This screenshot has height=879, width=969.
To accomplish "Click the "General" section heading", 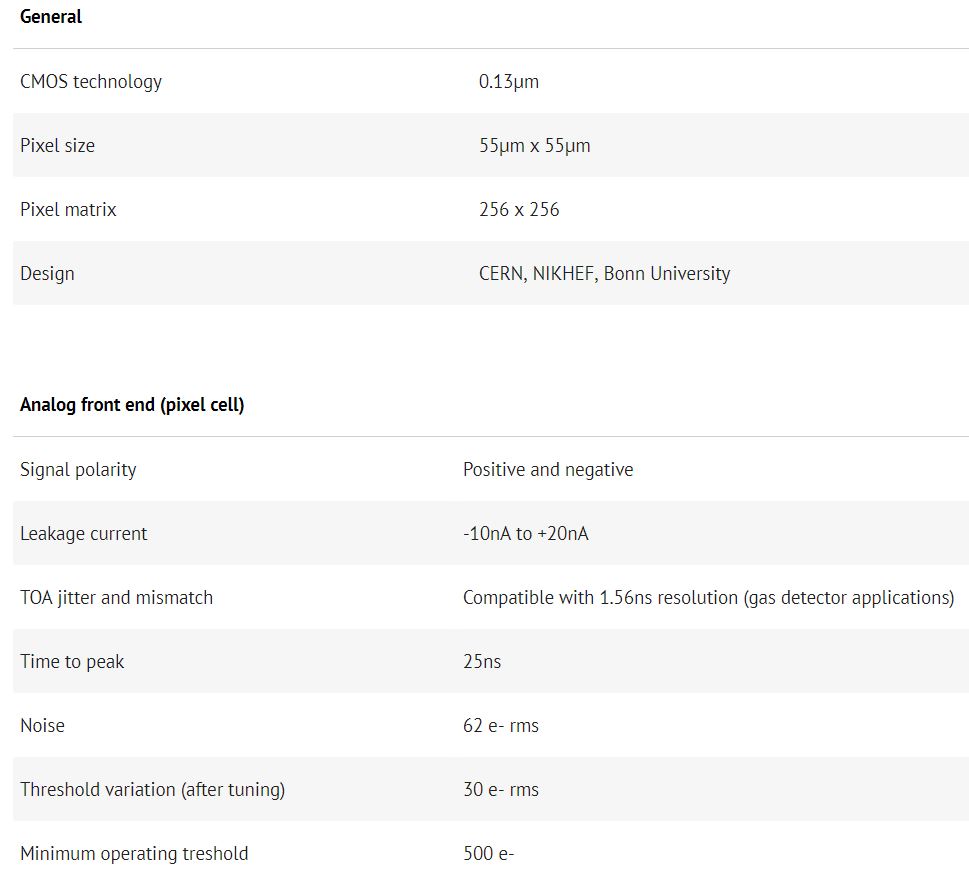I will pyautogui.click(x=51, y=17).
